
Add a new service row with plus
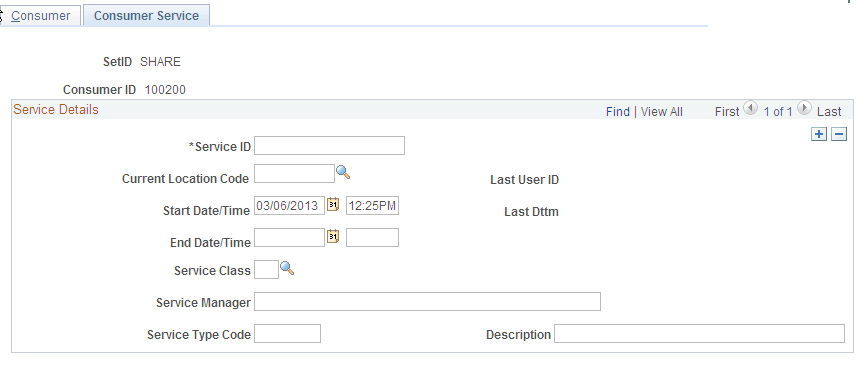[x=819, y=134]
